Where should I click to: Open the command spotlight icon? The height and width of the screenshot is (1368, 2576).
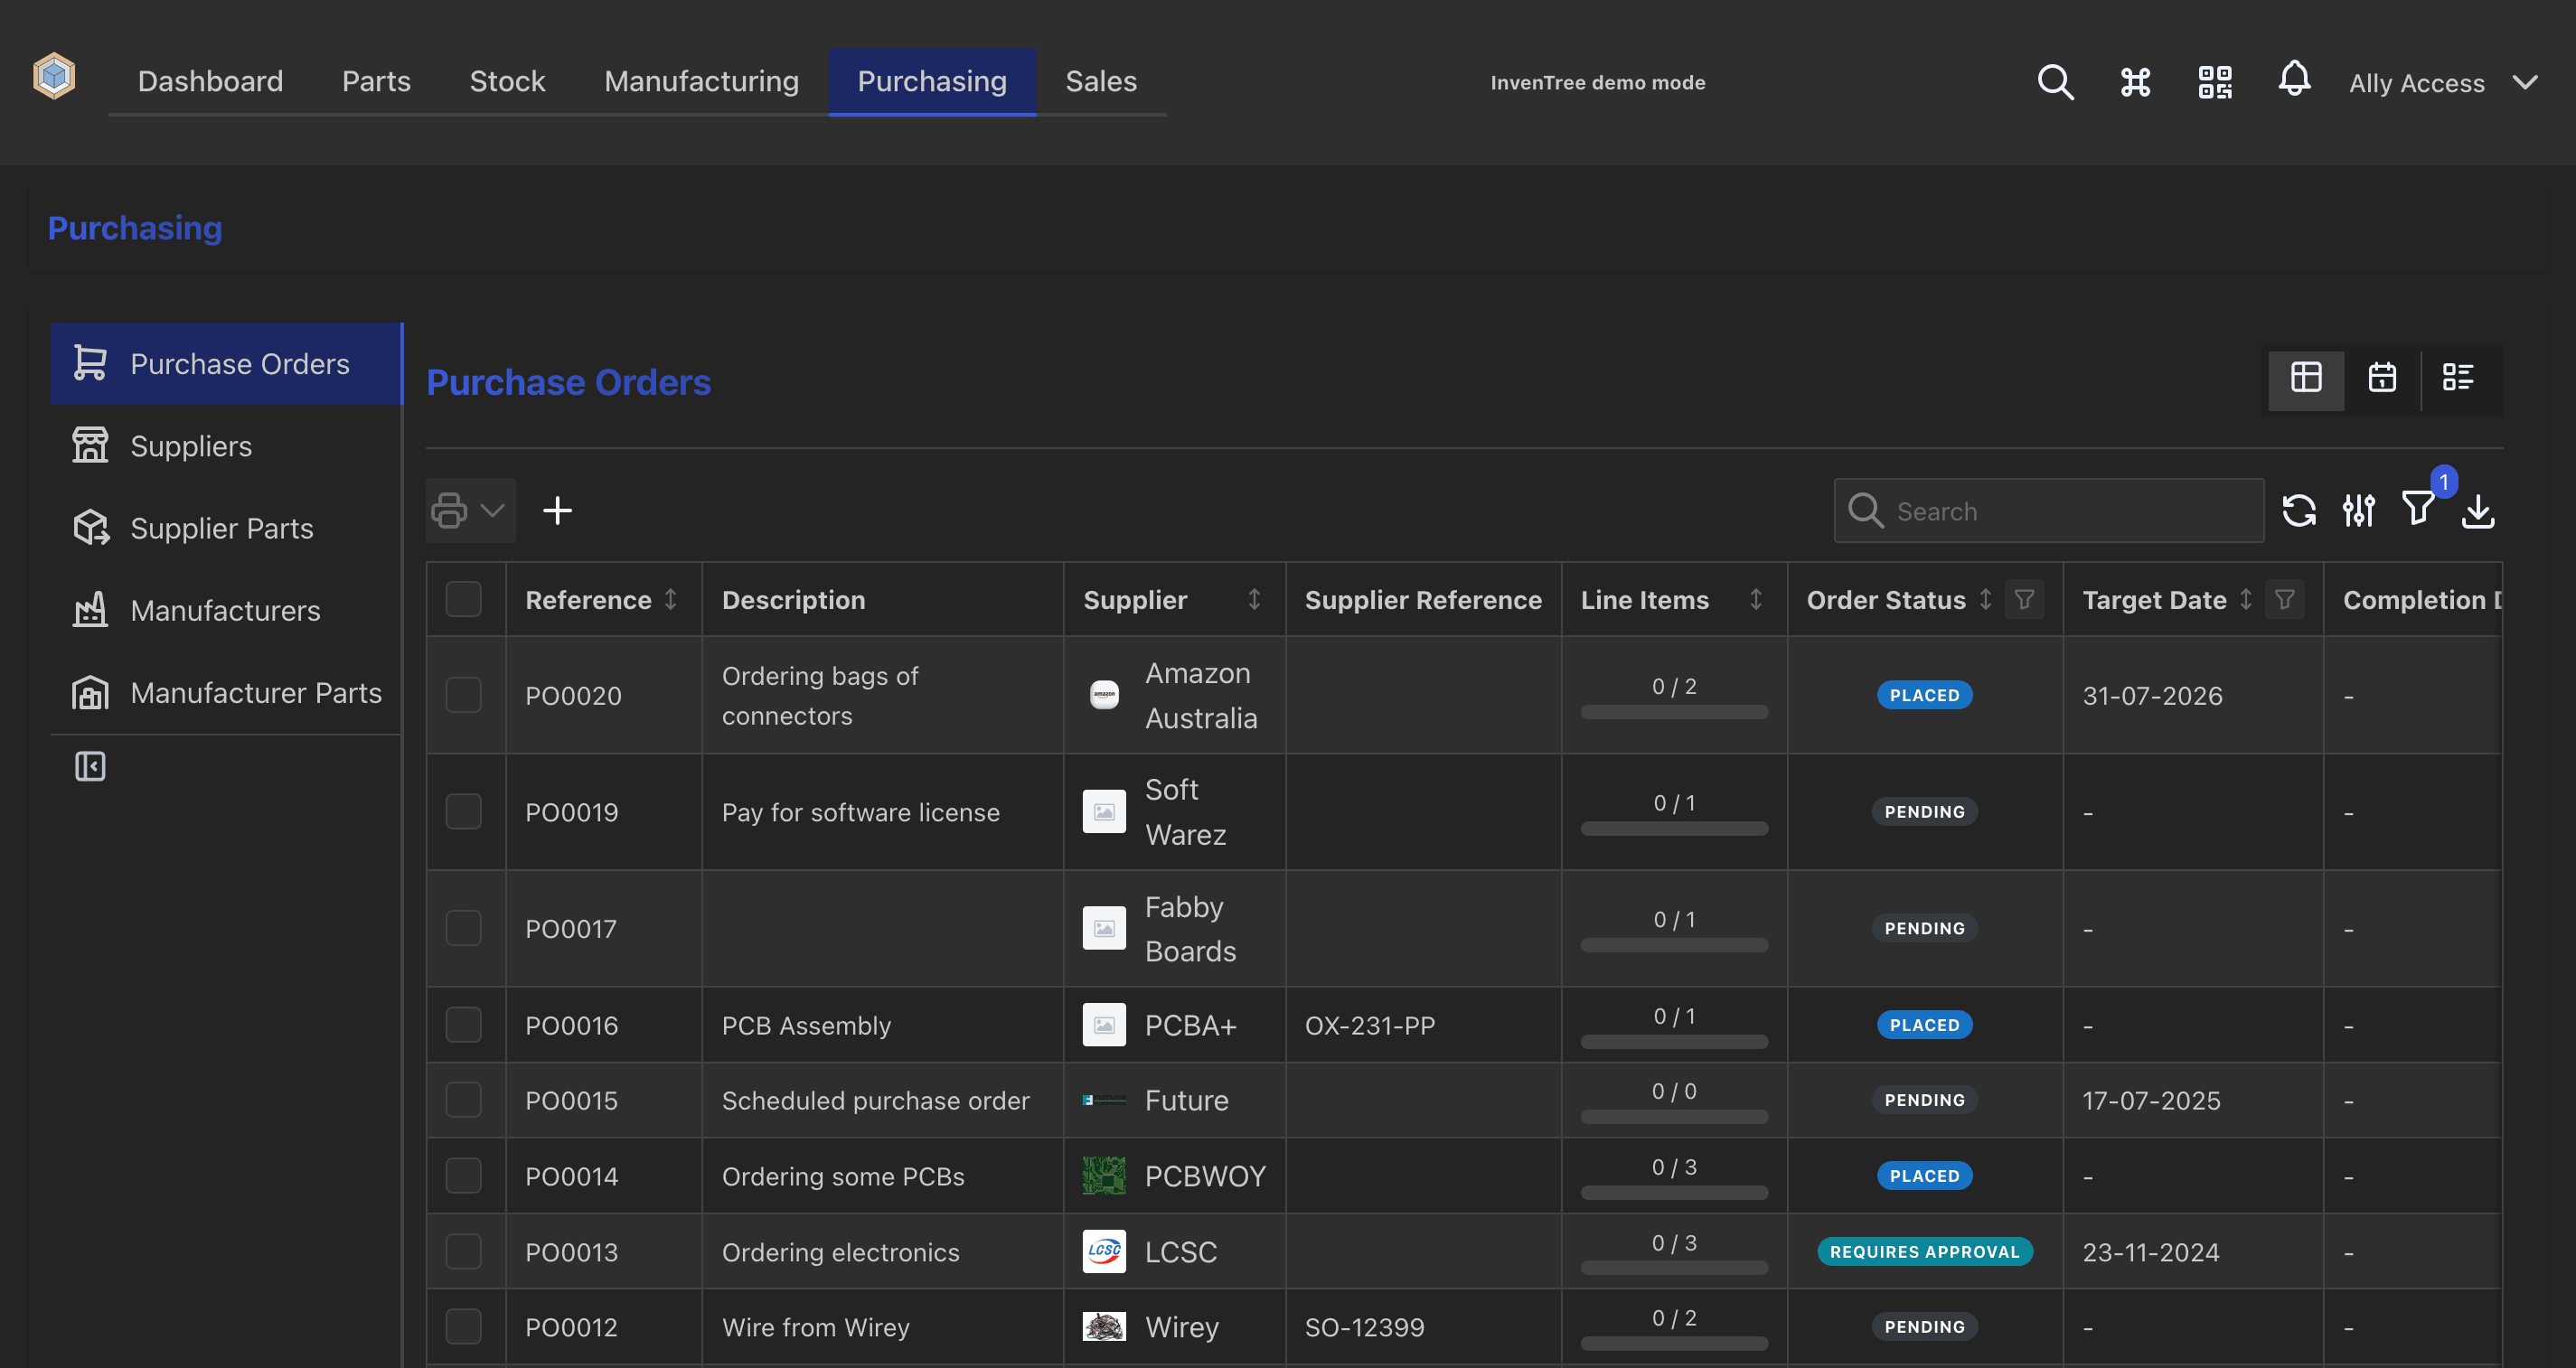click(2135, 82)
